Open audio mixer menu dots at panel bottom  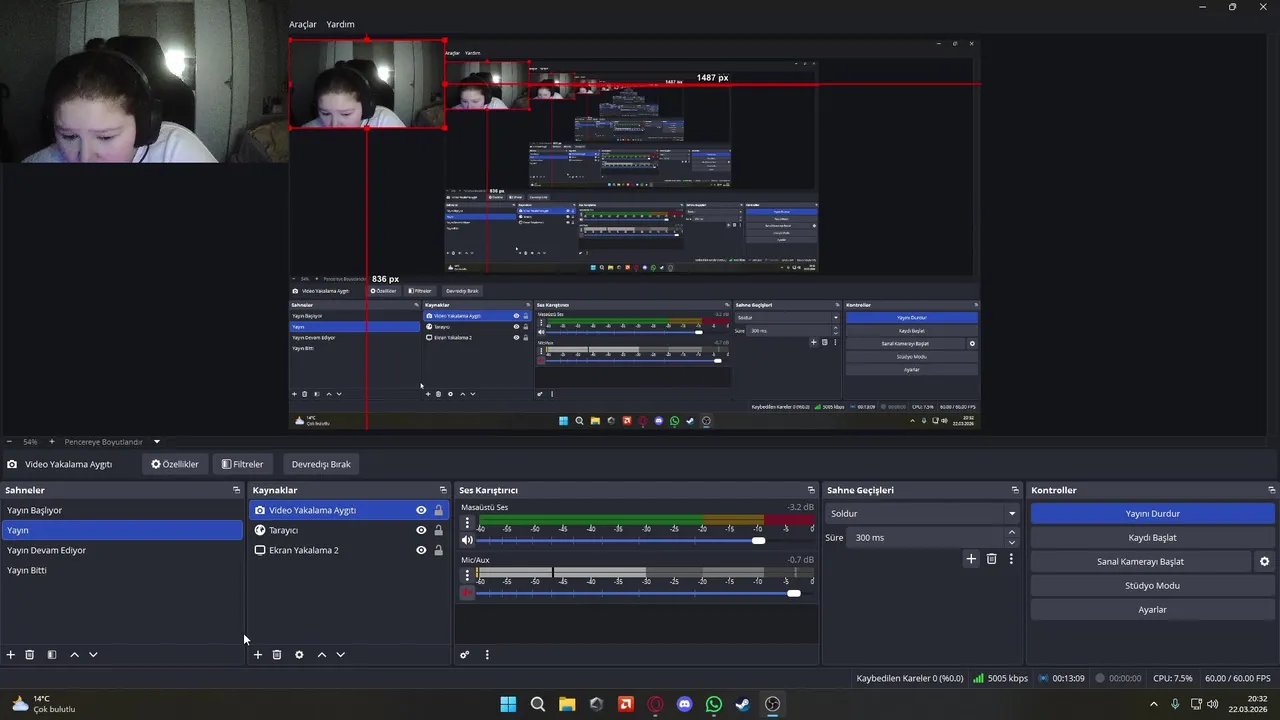tap(487, 655)
